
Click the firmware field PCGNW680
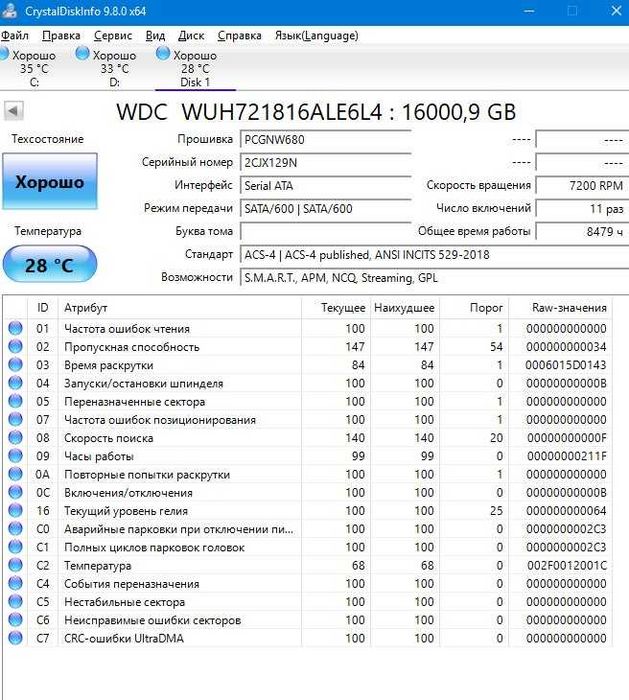(x=325, y=140)
